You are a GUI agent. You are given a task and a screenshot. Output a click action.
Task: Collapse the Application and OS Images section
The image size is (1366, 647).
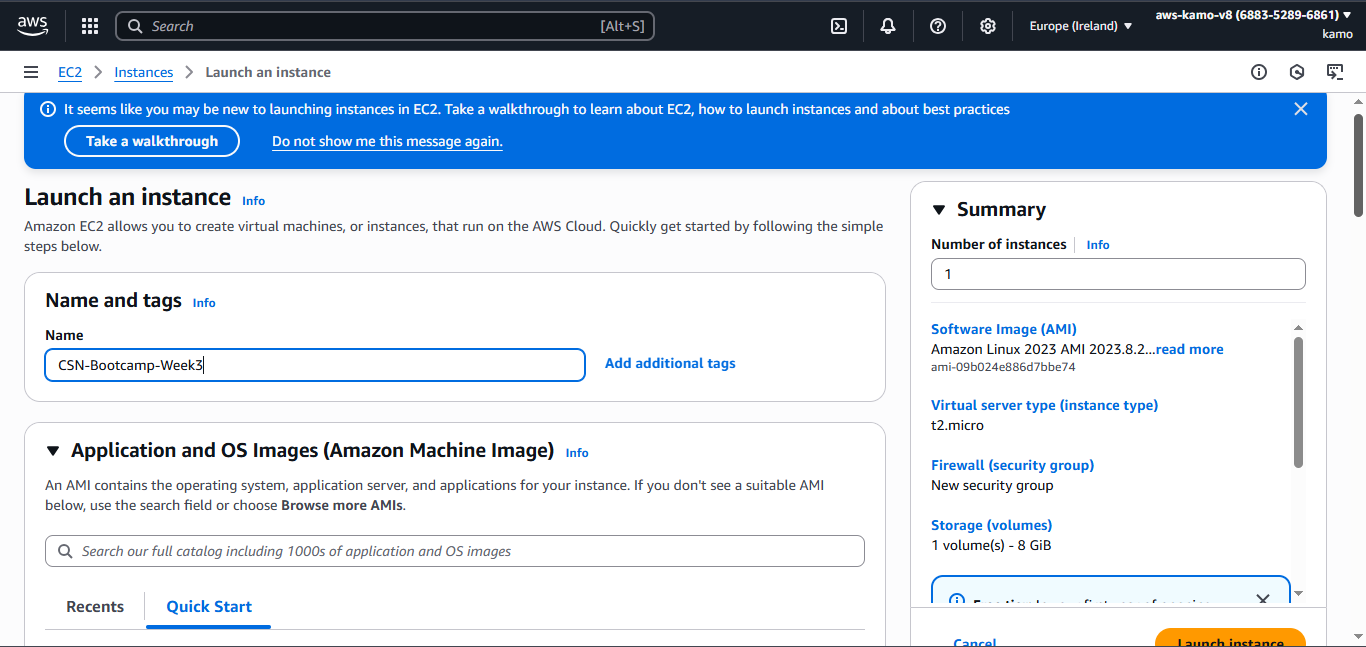[x=53, y=450]
